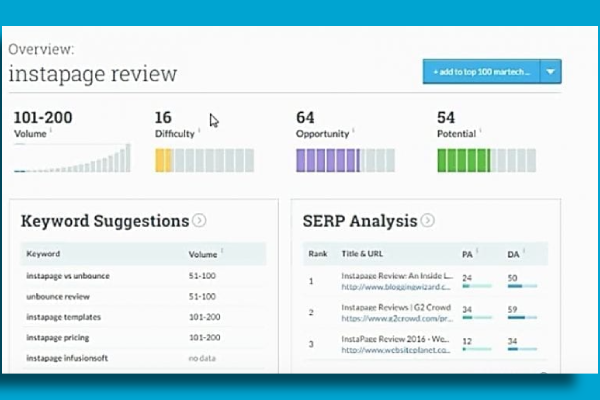This screenshot has height=400, width=600.
Task: Select keyword 'instapage vs unbounce'
Action: tap(68, 276)
